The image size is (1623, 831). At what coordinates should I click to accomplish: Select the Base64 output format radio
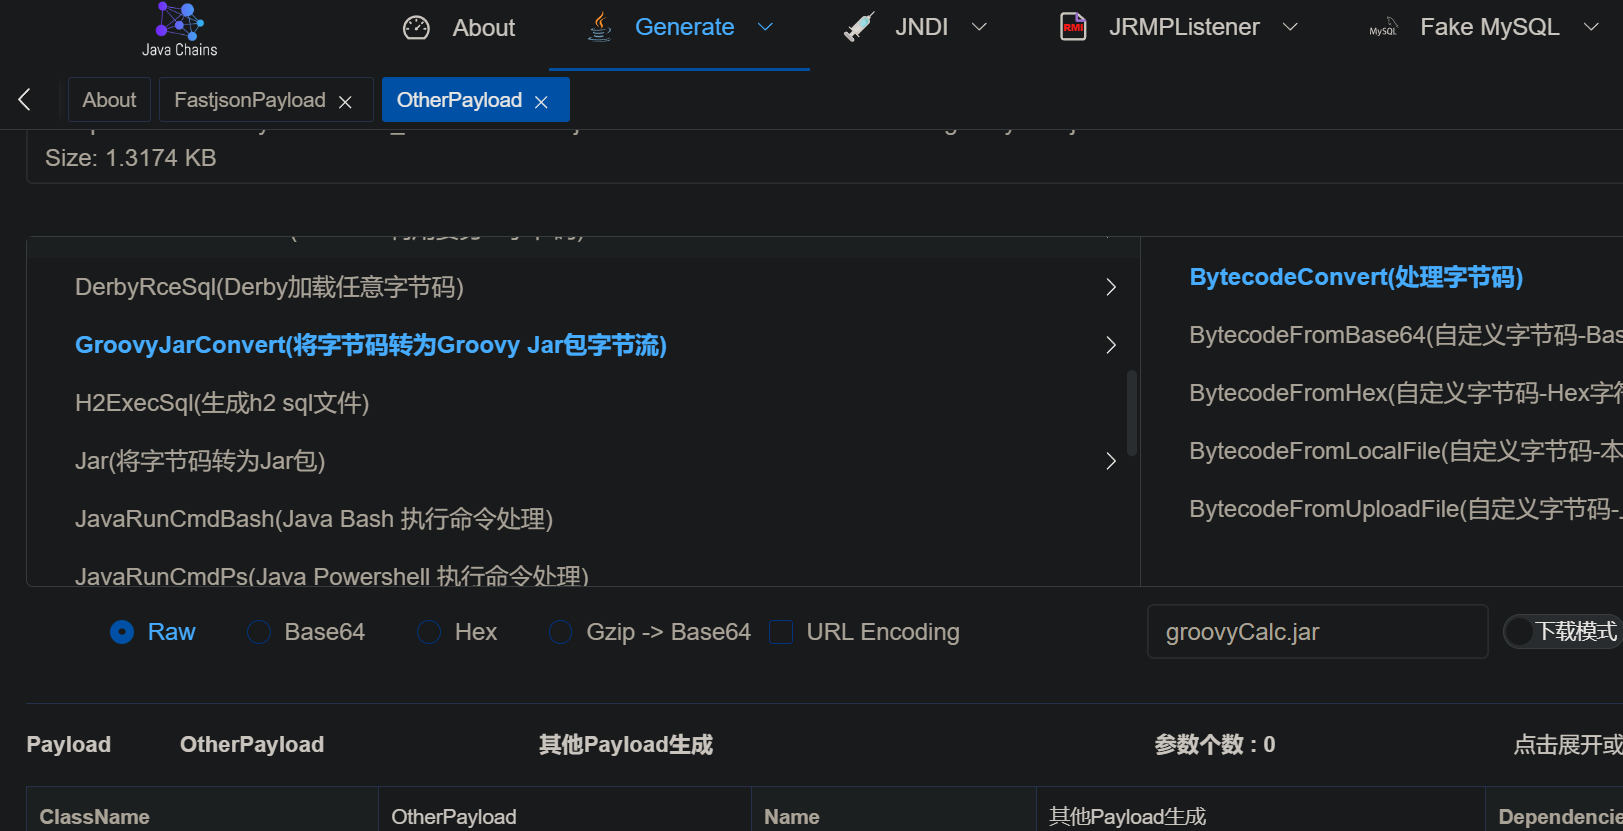pos(259,632)
